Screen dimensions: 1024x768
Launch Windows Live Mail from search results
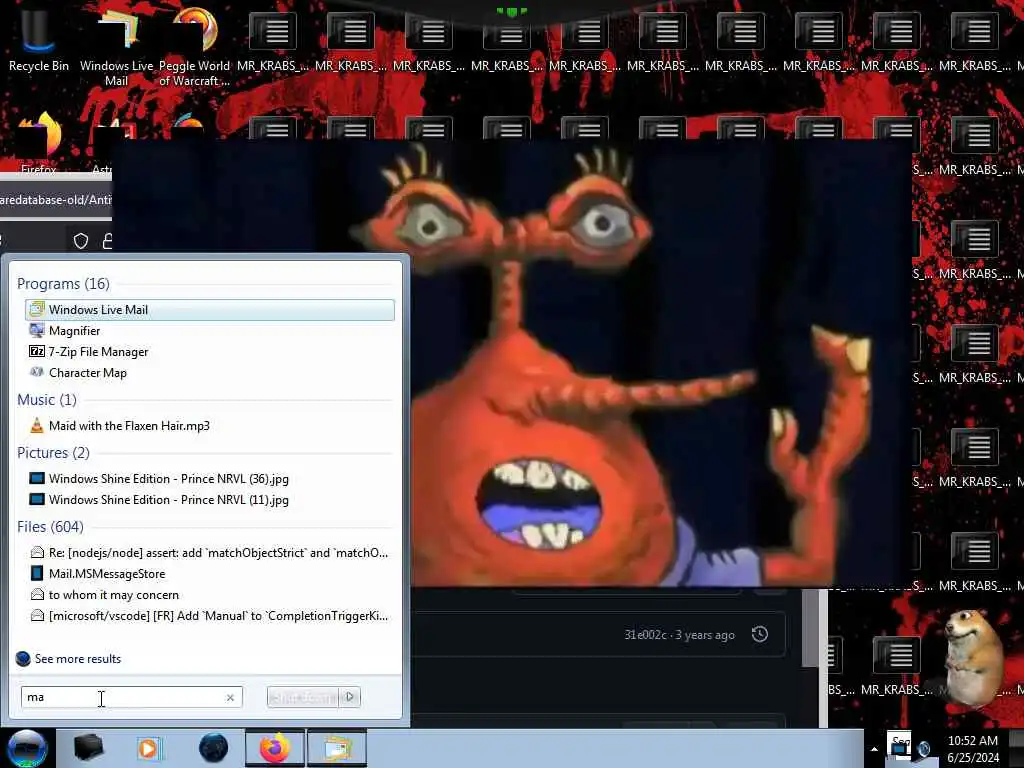coord(210,310)
